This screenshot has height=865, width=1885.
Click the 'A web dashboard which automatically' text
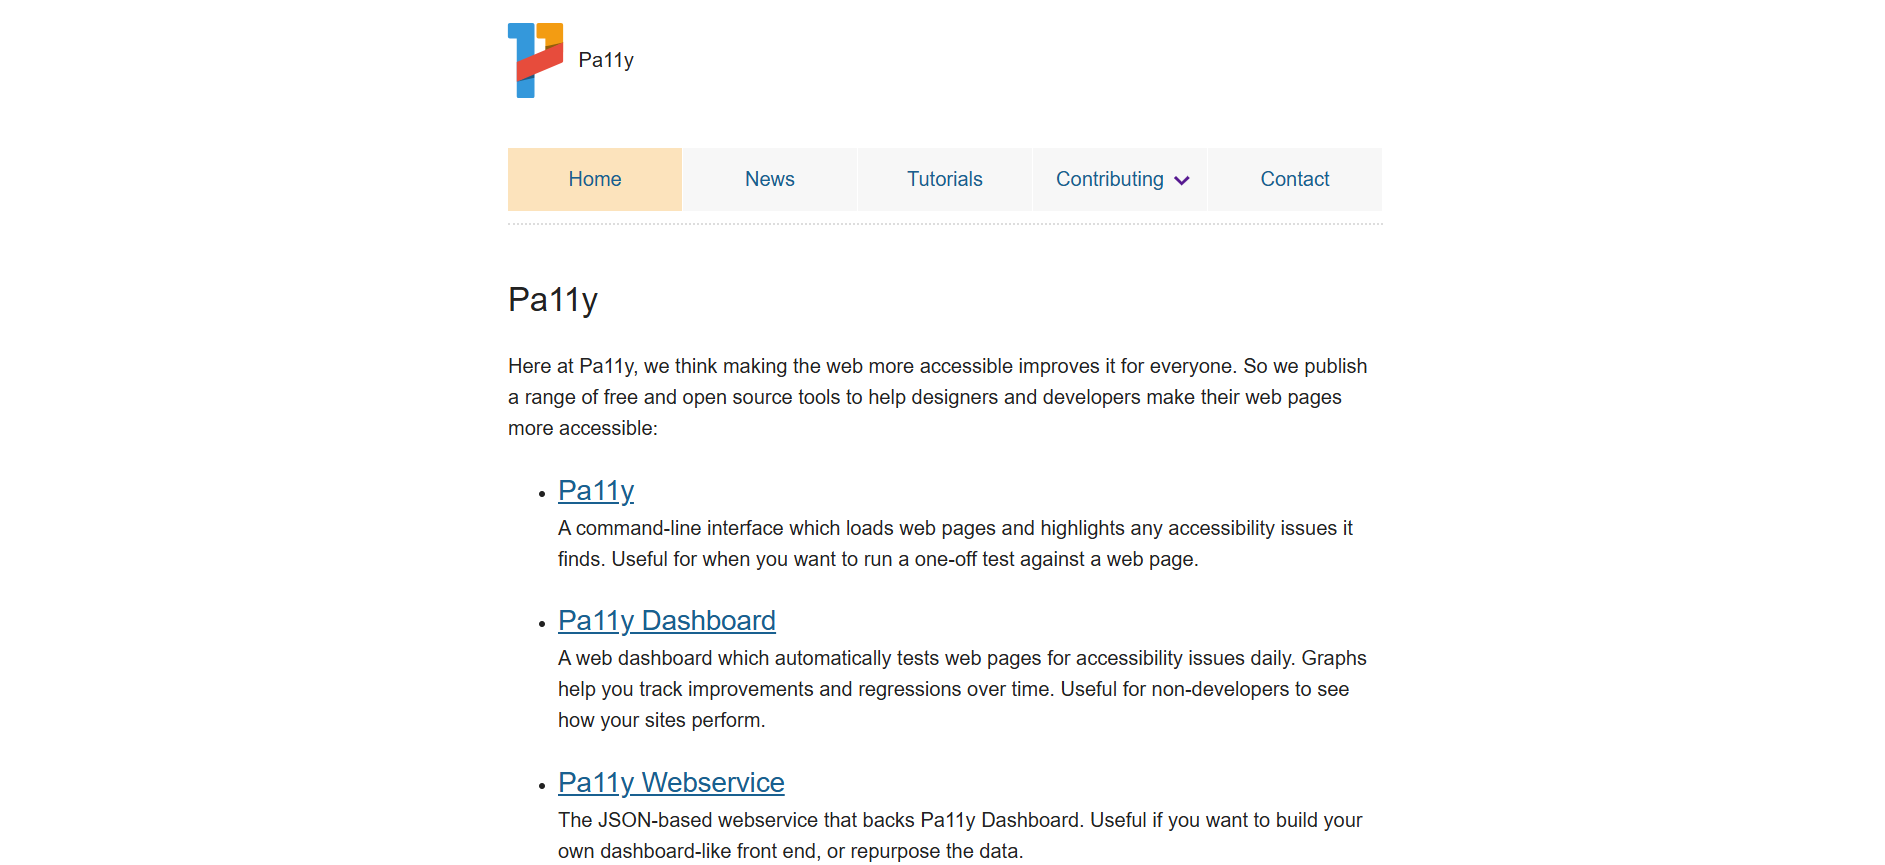(962, 689)
